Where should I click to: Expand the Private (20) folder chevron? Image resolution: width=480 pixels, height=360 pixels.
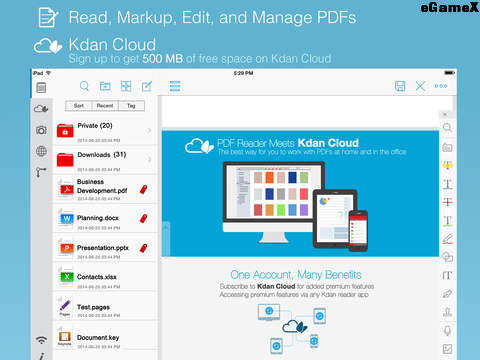click(x=149, y=130)
